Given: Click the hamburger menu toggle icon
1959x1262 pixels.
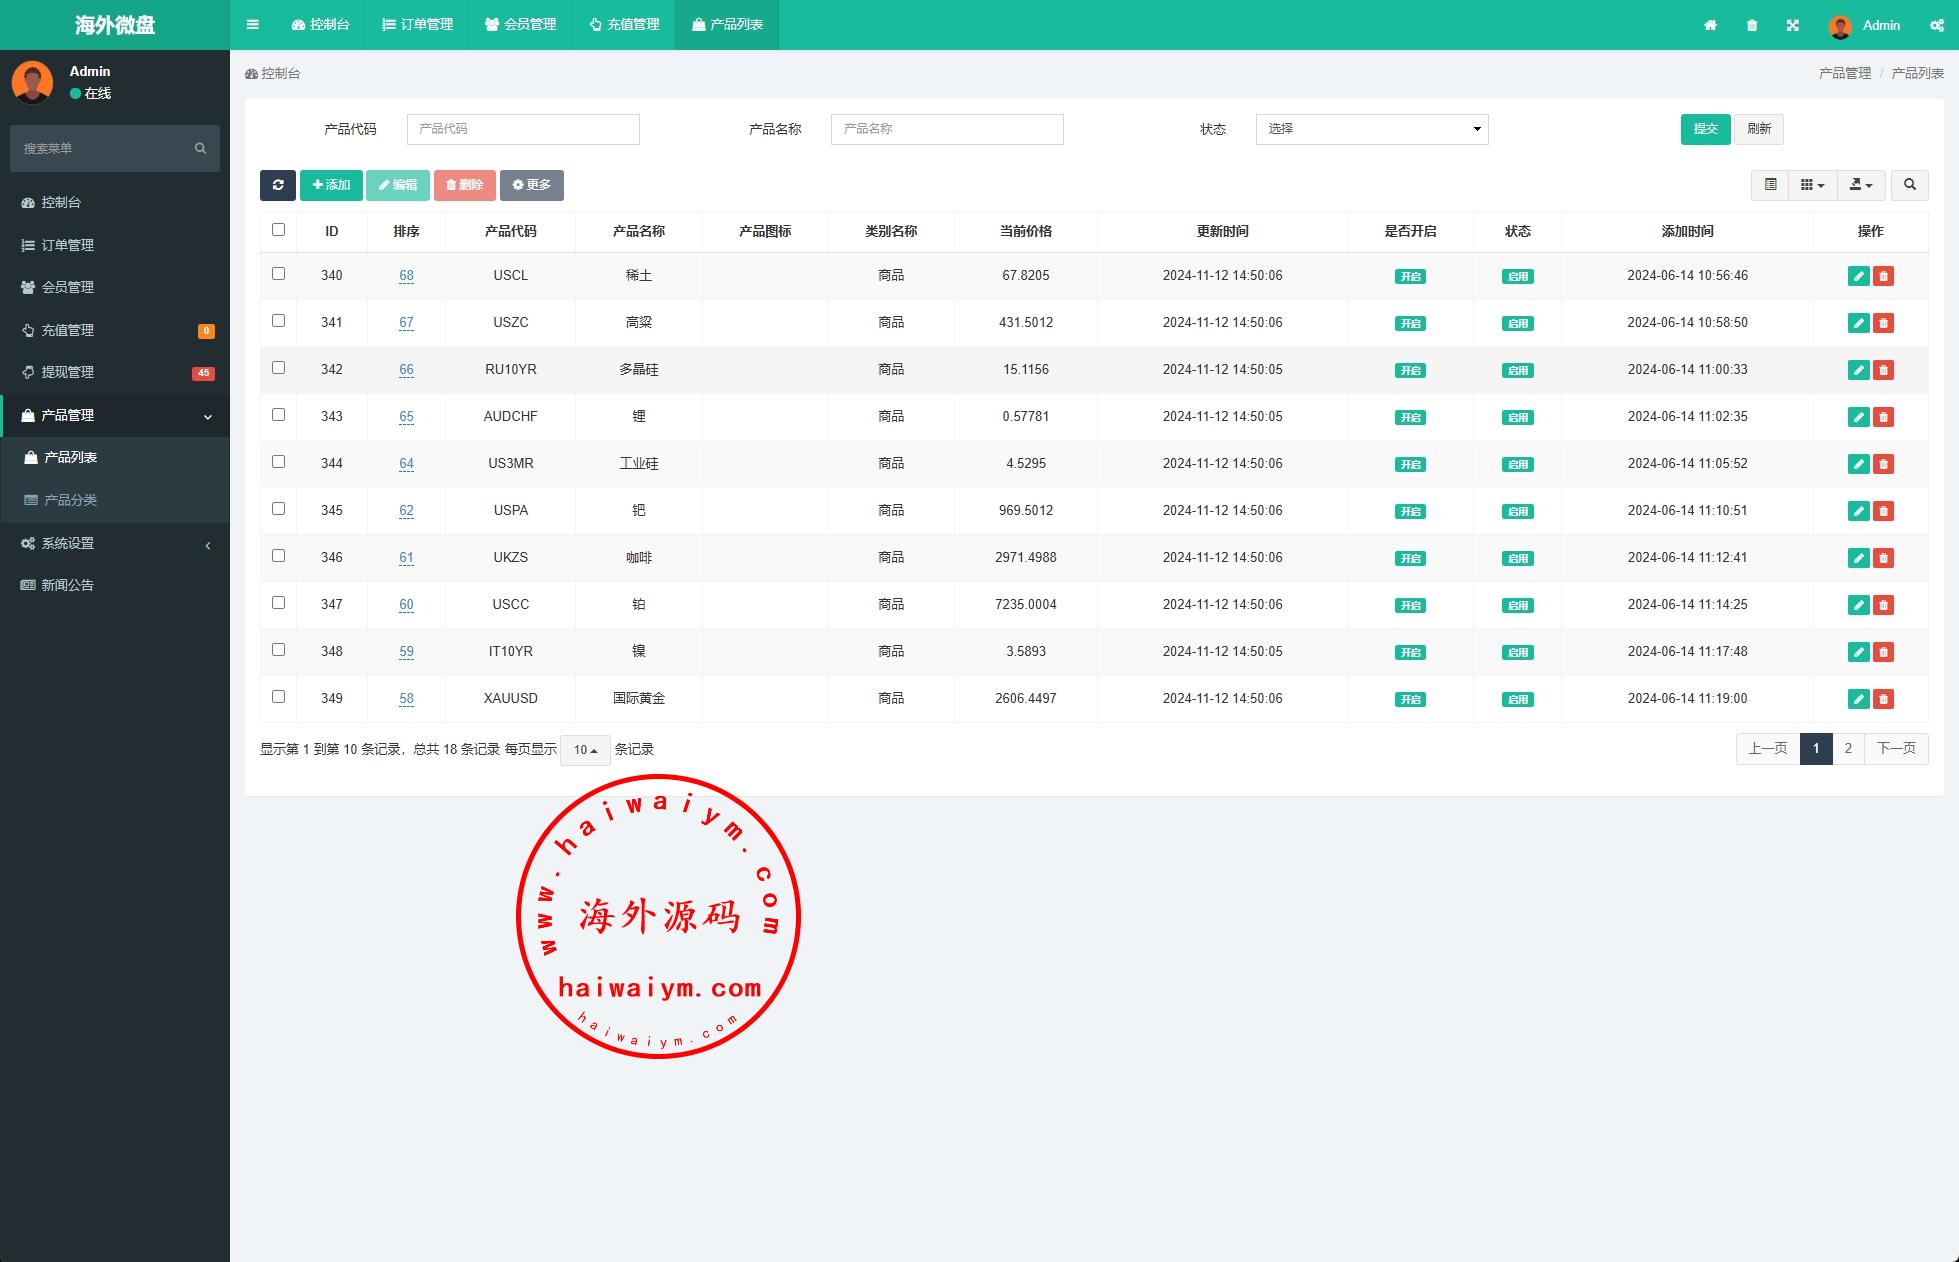Looking at the screenshot, I should pyautogui.click(x=253, y=25).
